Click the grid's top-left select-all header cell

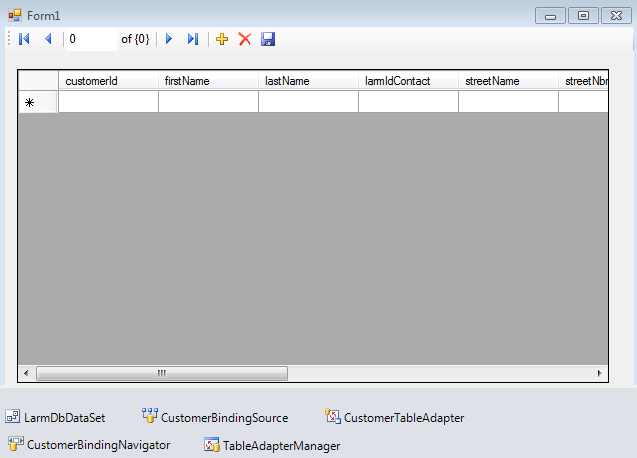tap(38, 80)
